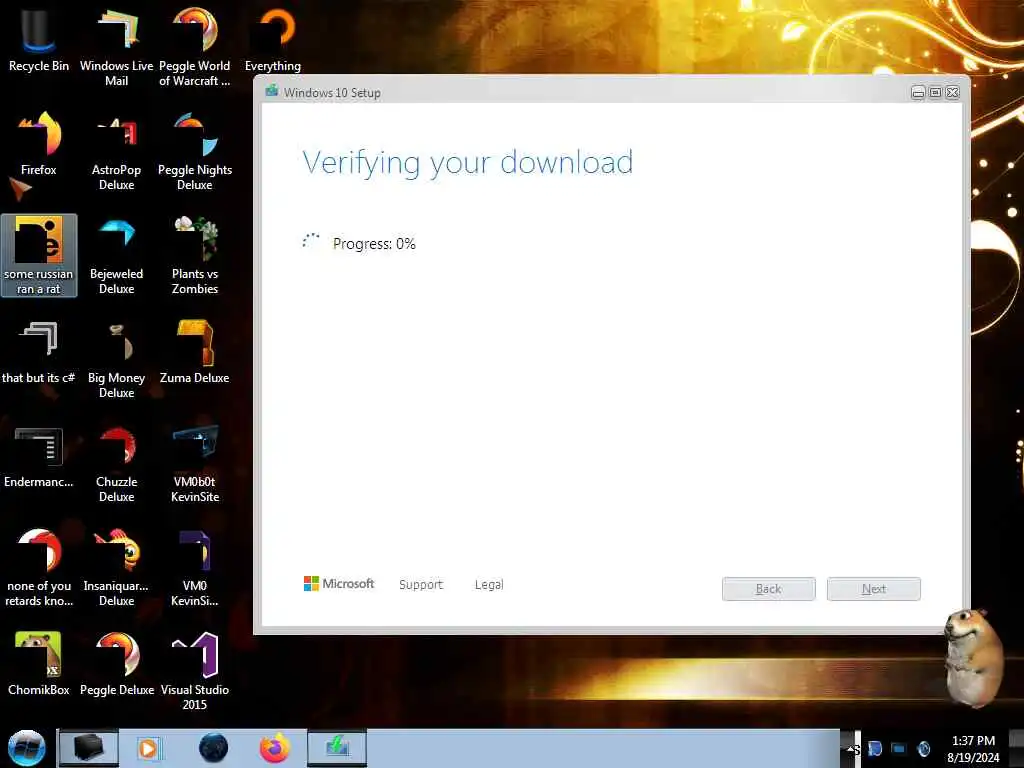The image size is (1024, 768).
Task: Minimize the Windows 10 Setup window
Action: pyautogui.click(x=918, y=93)
